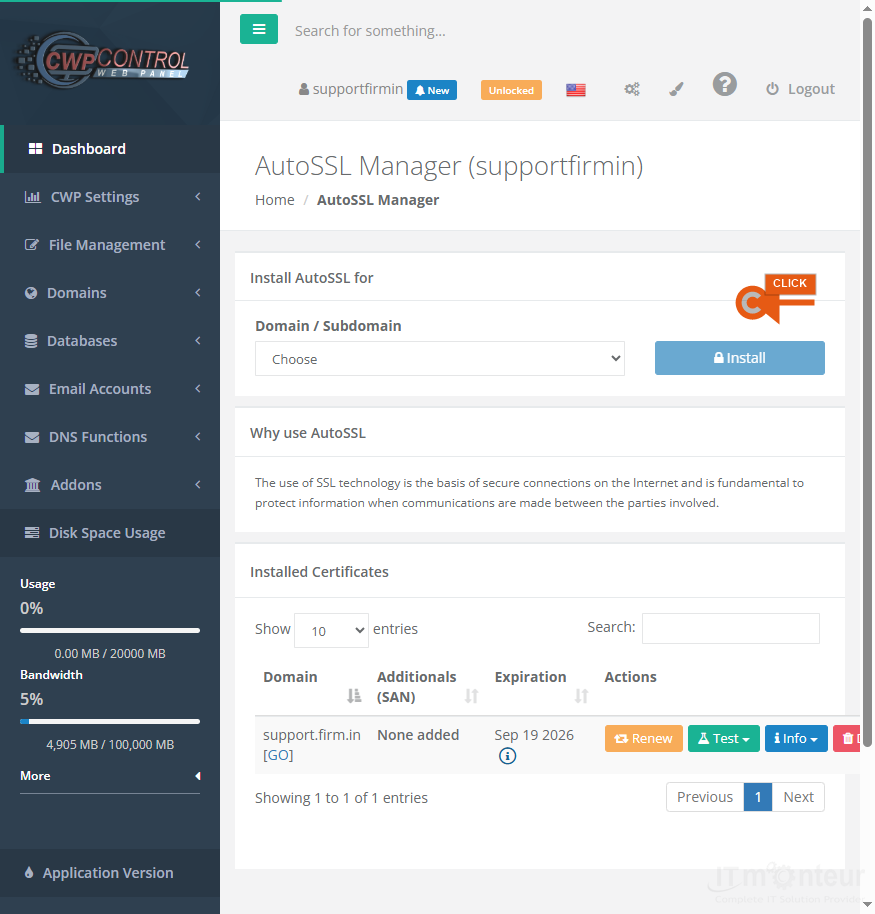Click the paintbrush theme icon
875x914 pixels.
(x=676, y=89)
